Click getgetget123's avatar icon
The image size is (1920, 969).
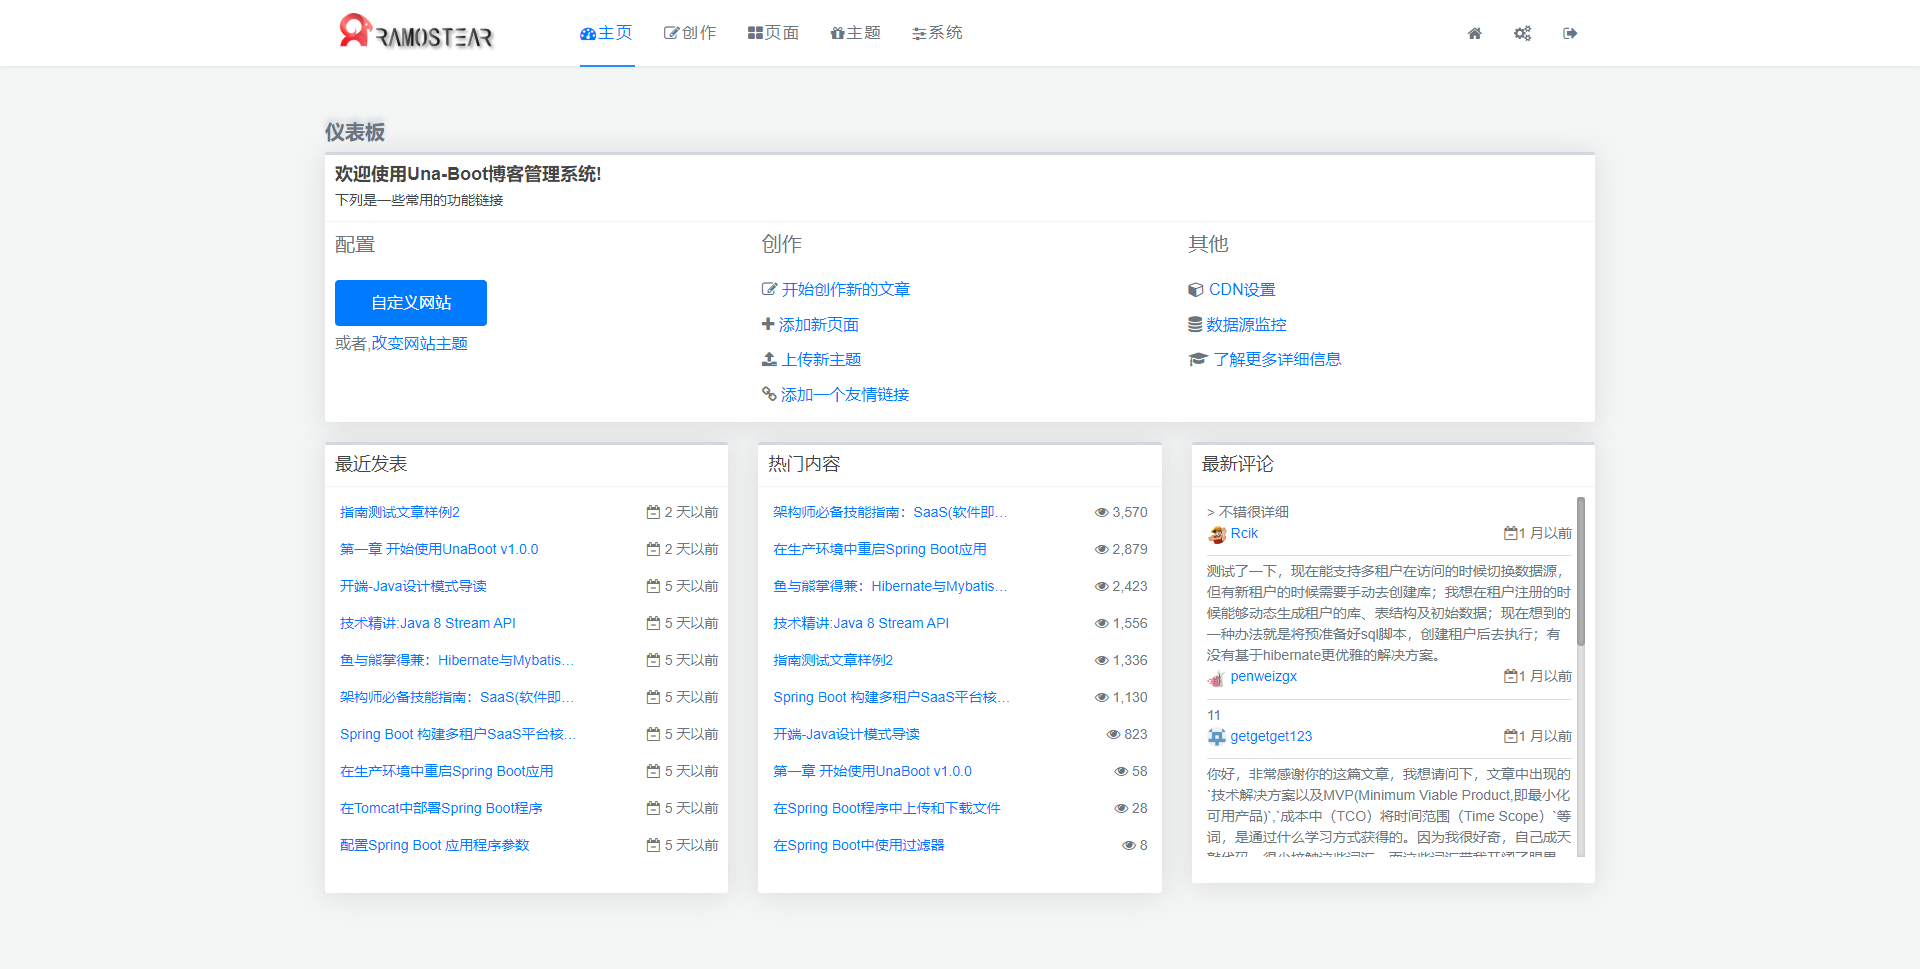(1217, 737)
